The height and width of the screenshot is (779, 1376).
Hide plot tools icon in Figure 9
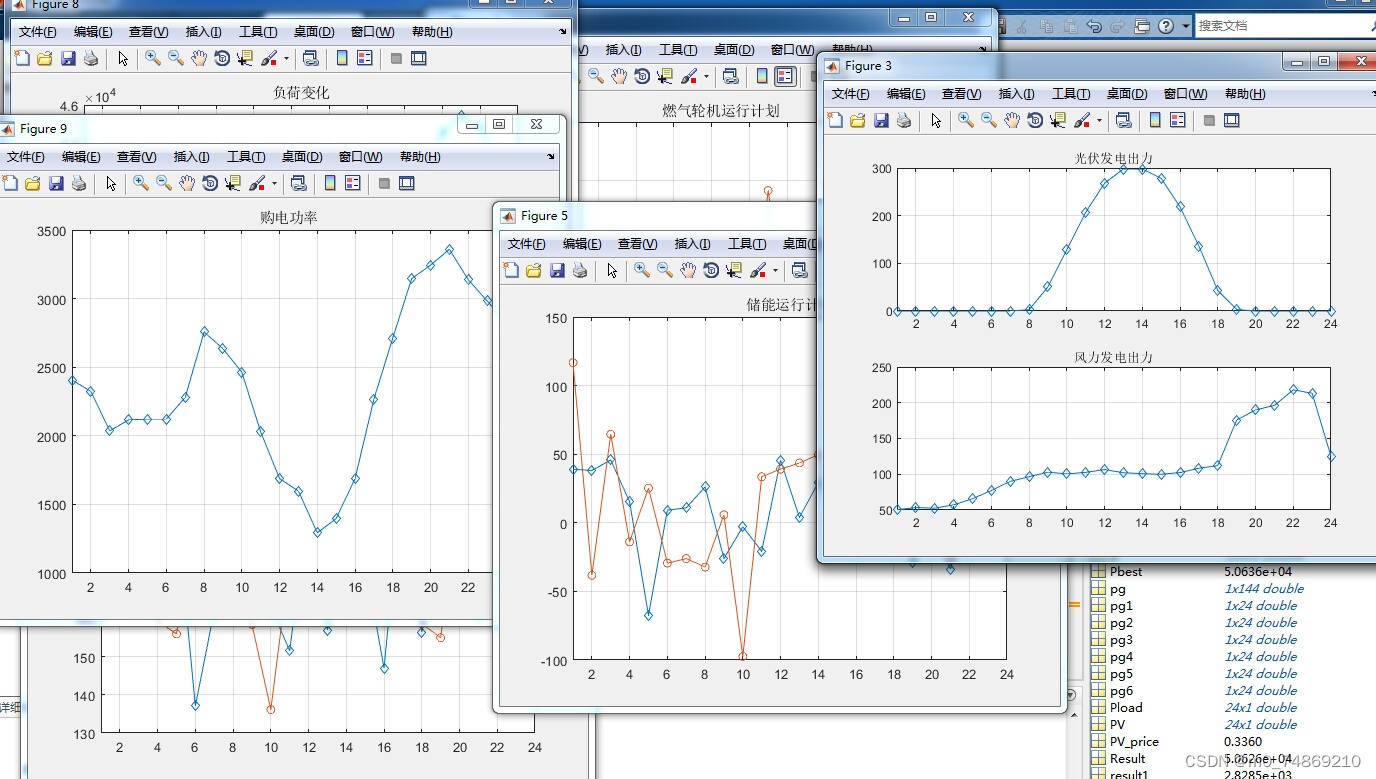pyautogui.click(x=384, y=184)
